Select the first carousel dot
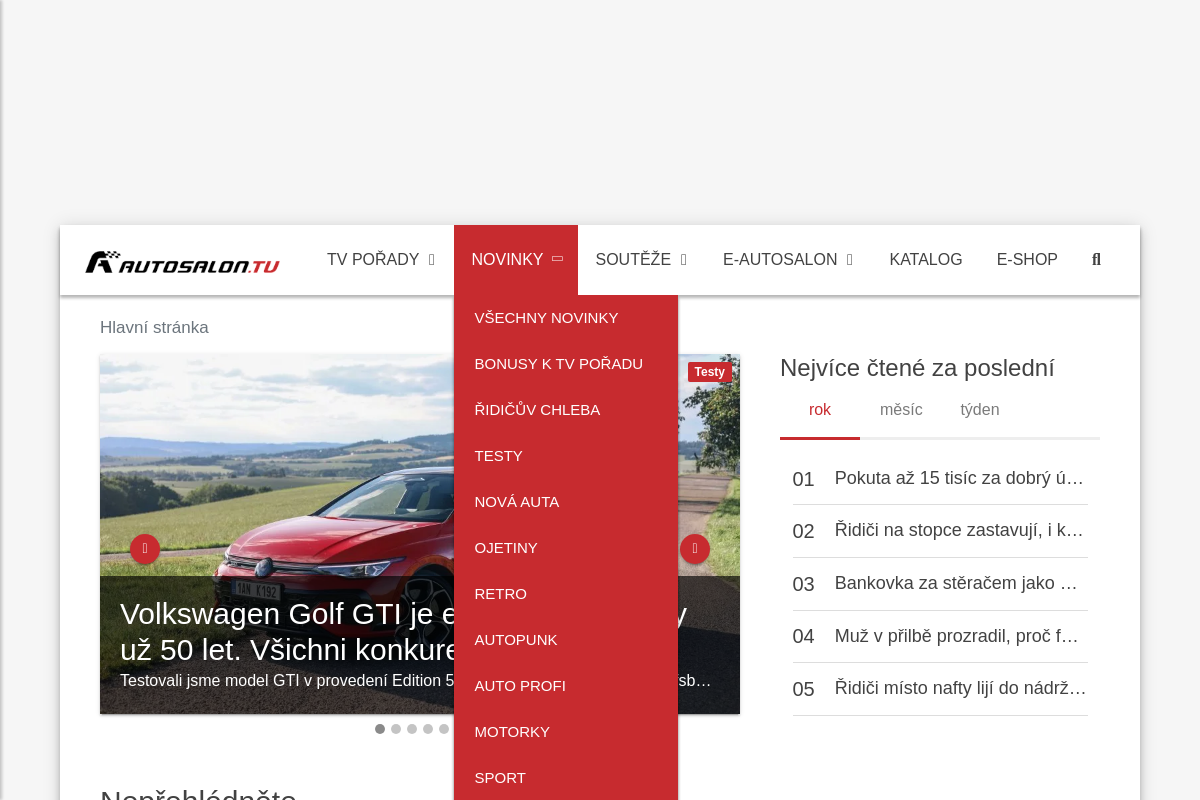The width and height of the screenshot is (1200, 800). [380, 729]
